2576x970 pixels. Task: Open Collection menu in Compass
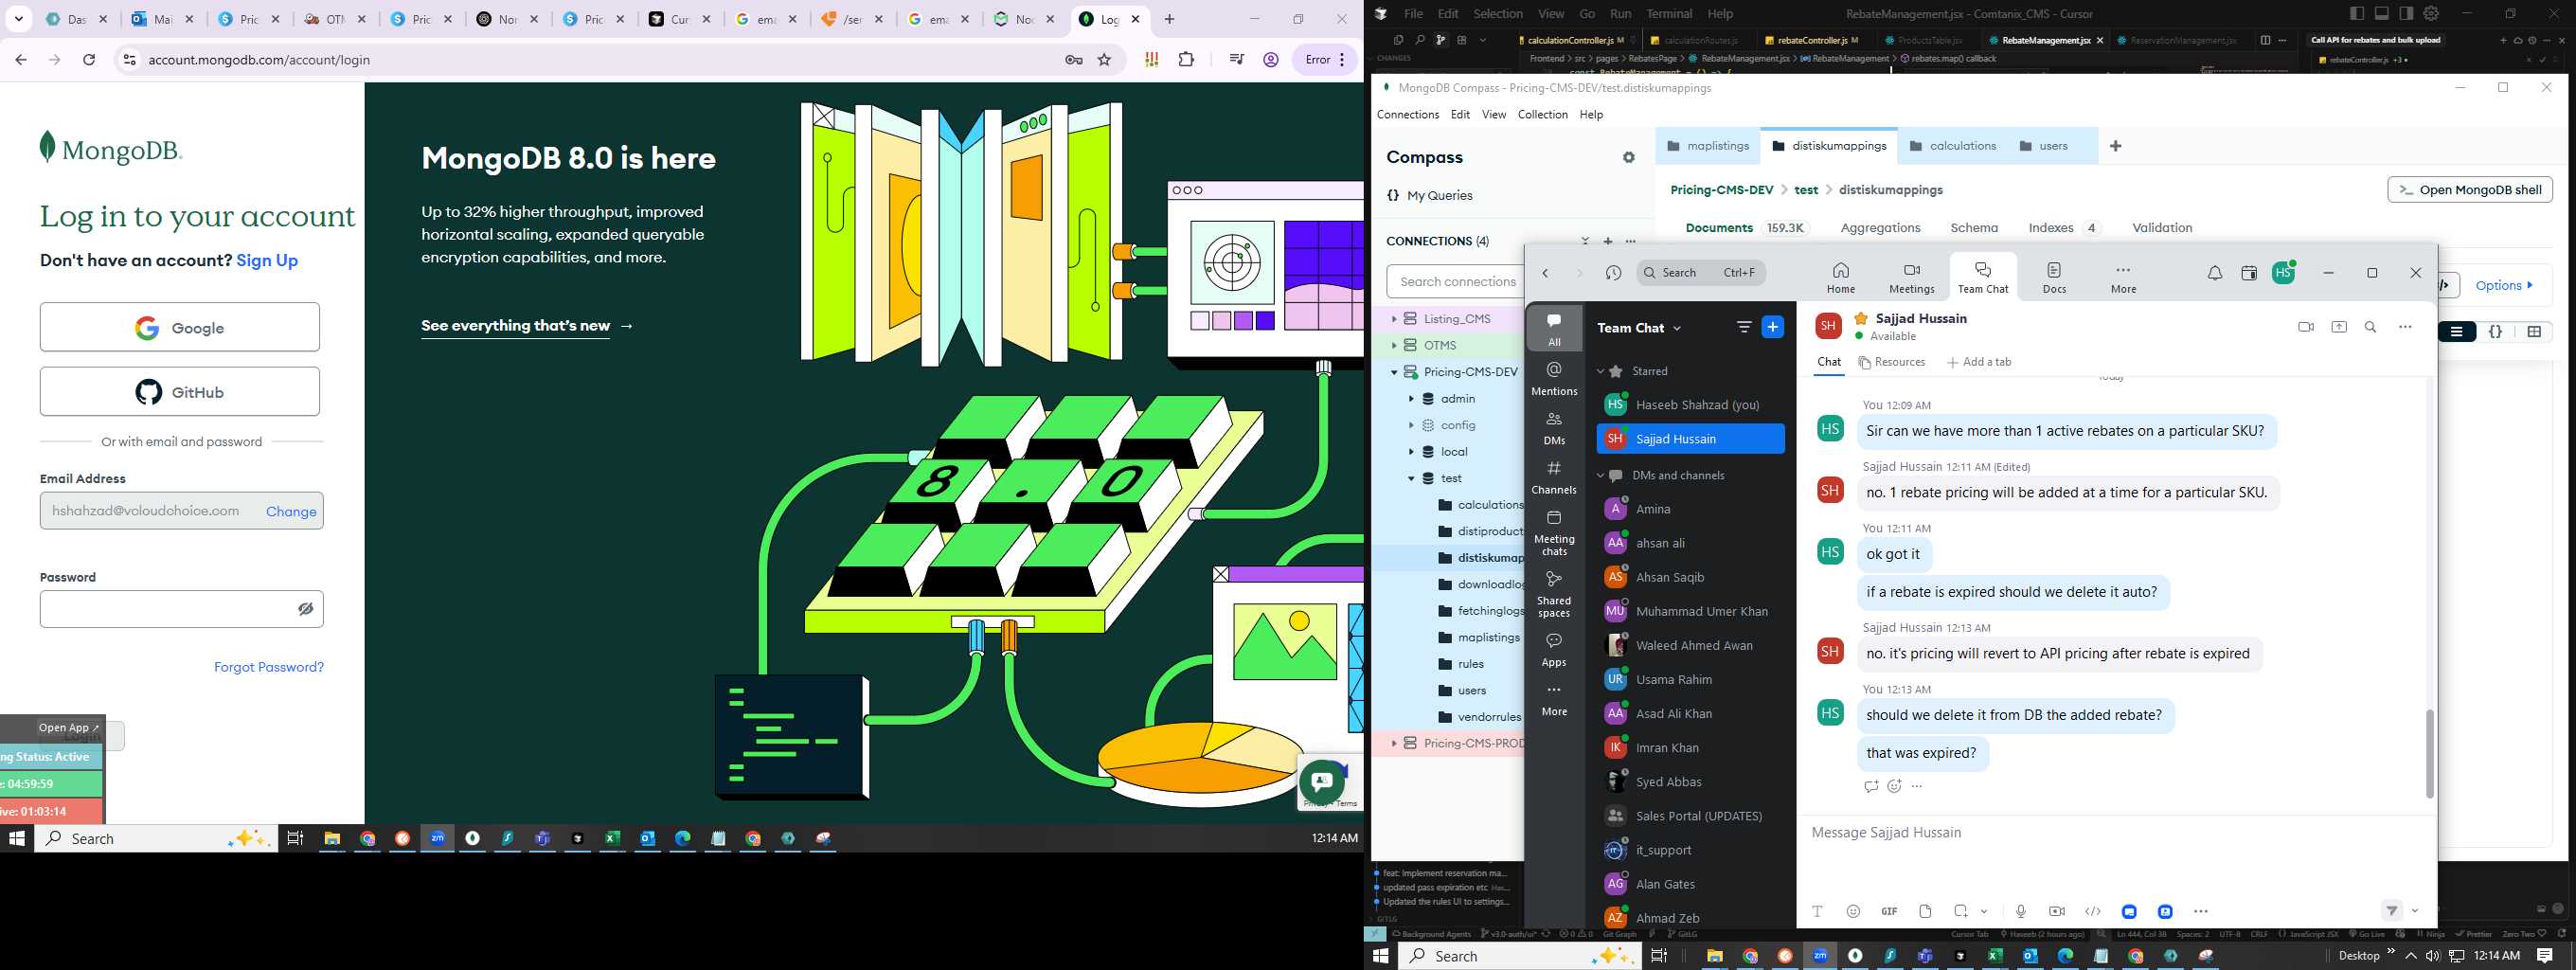1542,115
